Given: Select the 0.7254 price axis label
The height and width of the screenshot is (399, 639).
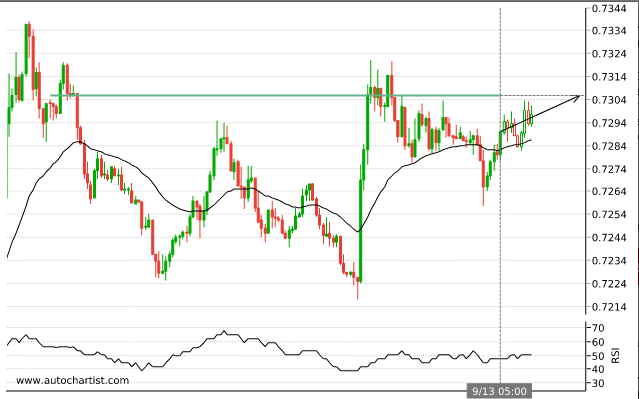Looking at the screenshot, I should (609, 214).
